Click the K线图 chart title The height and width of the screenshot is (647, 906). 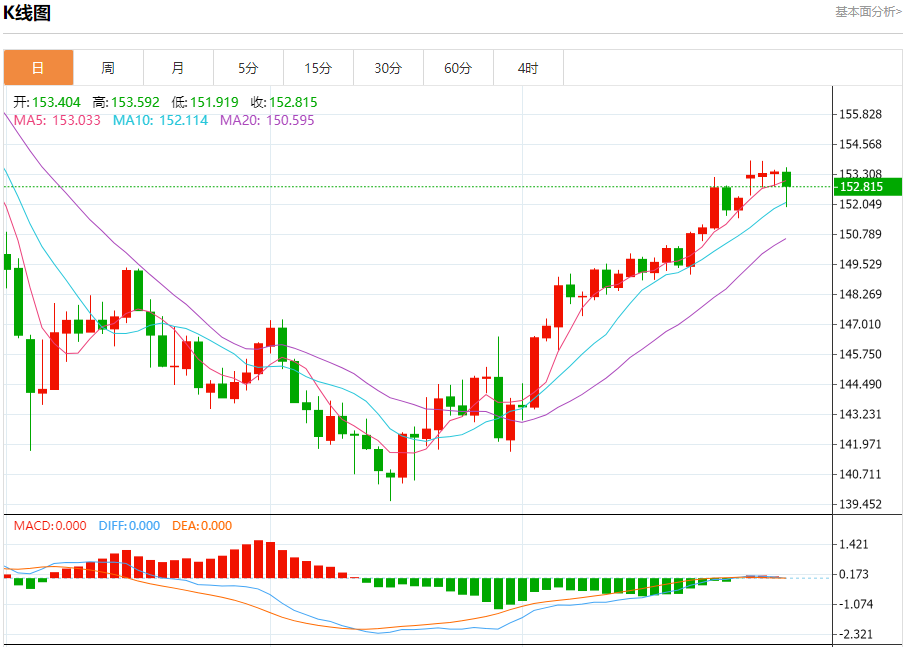pyautogui.click(x=27, y=13)
